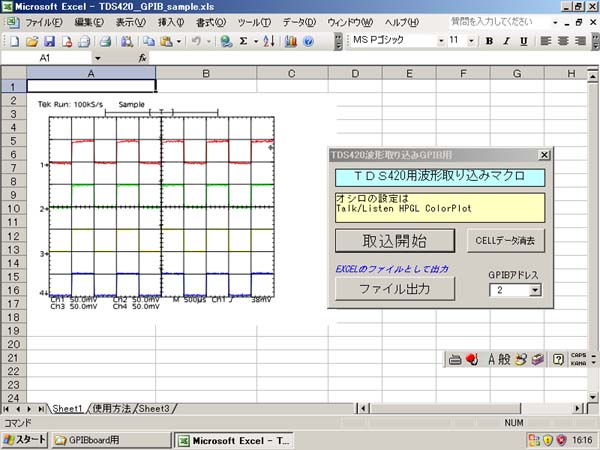This screenshot has height=450, width=600.
Task: Open the ファイル(F) menu
Action: click(x=43, y=23)
